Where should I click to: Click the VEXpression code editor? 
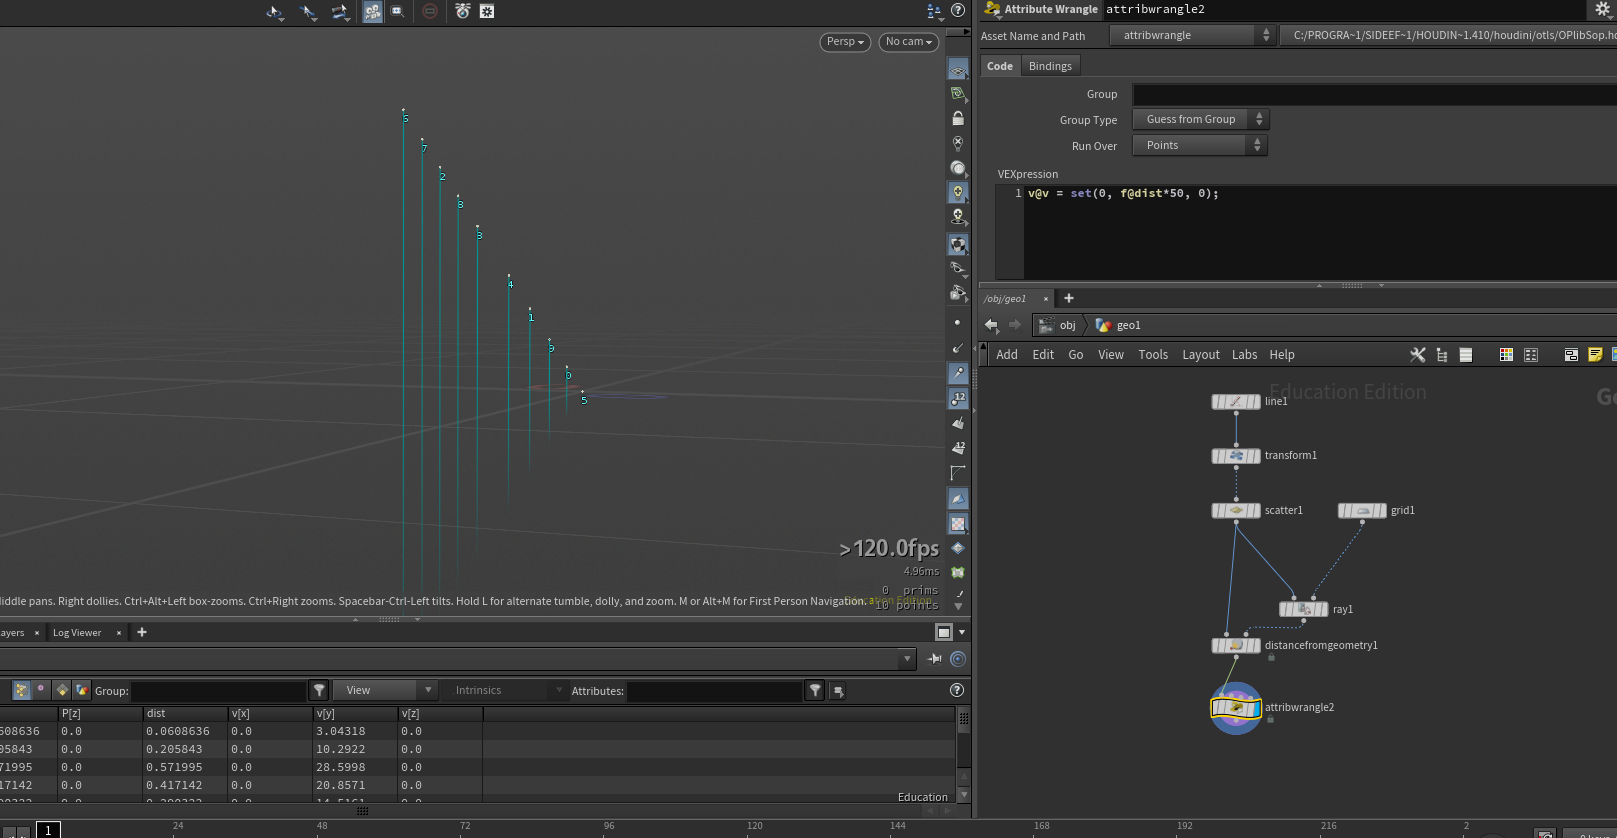(x=1320, y=232)
